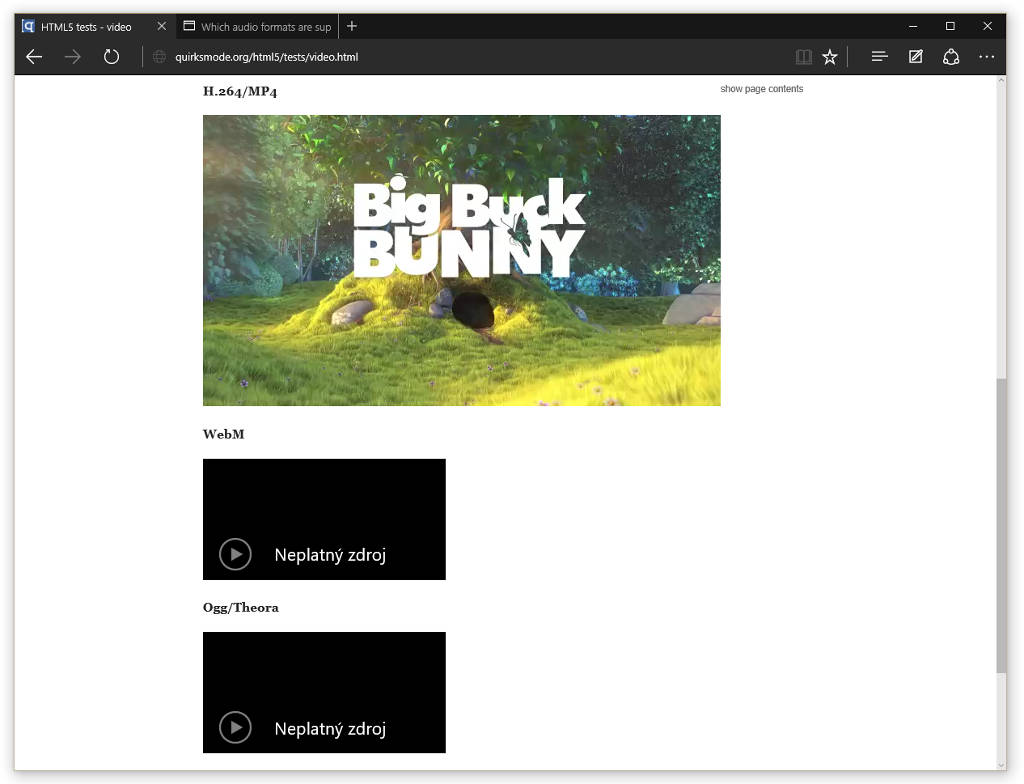Click the vertical scrollbar thumb
The width and height of the screenshot is (1024, 784).
click(x=1001, y=525)
